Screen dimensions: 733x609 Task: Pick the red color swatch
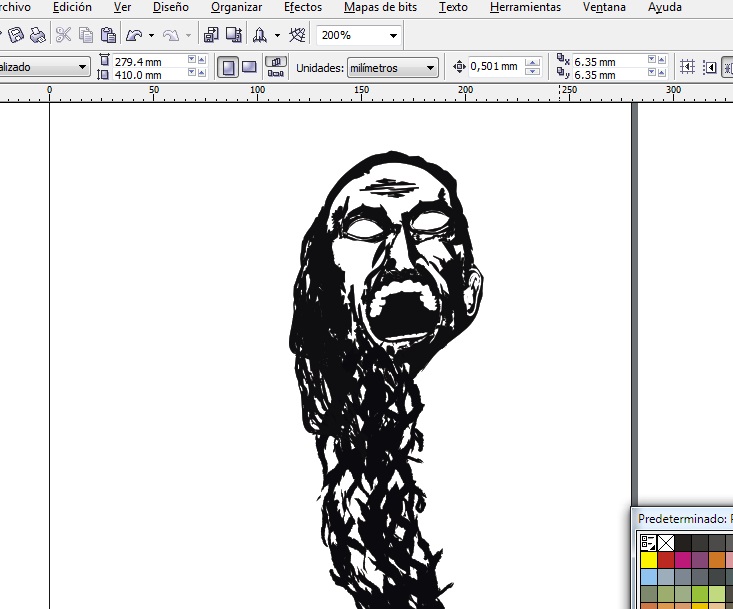666,559
